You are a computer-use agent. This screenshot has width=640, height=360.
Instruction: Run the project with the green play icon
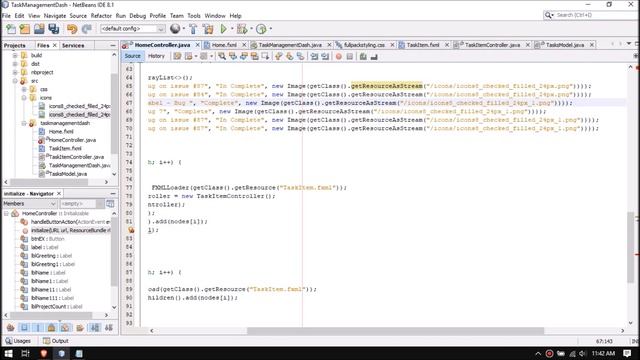pos(224,29)
